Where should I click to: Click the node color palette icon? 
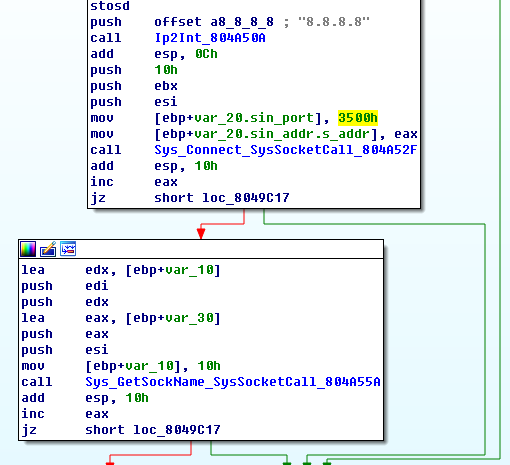pos(28,249)
